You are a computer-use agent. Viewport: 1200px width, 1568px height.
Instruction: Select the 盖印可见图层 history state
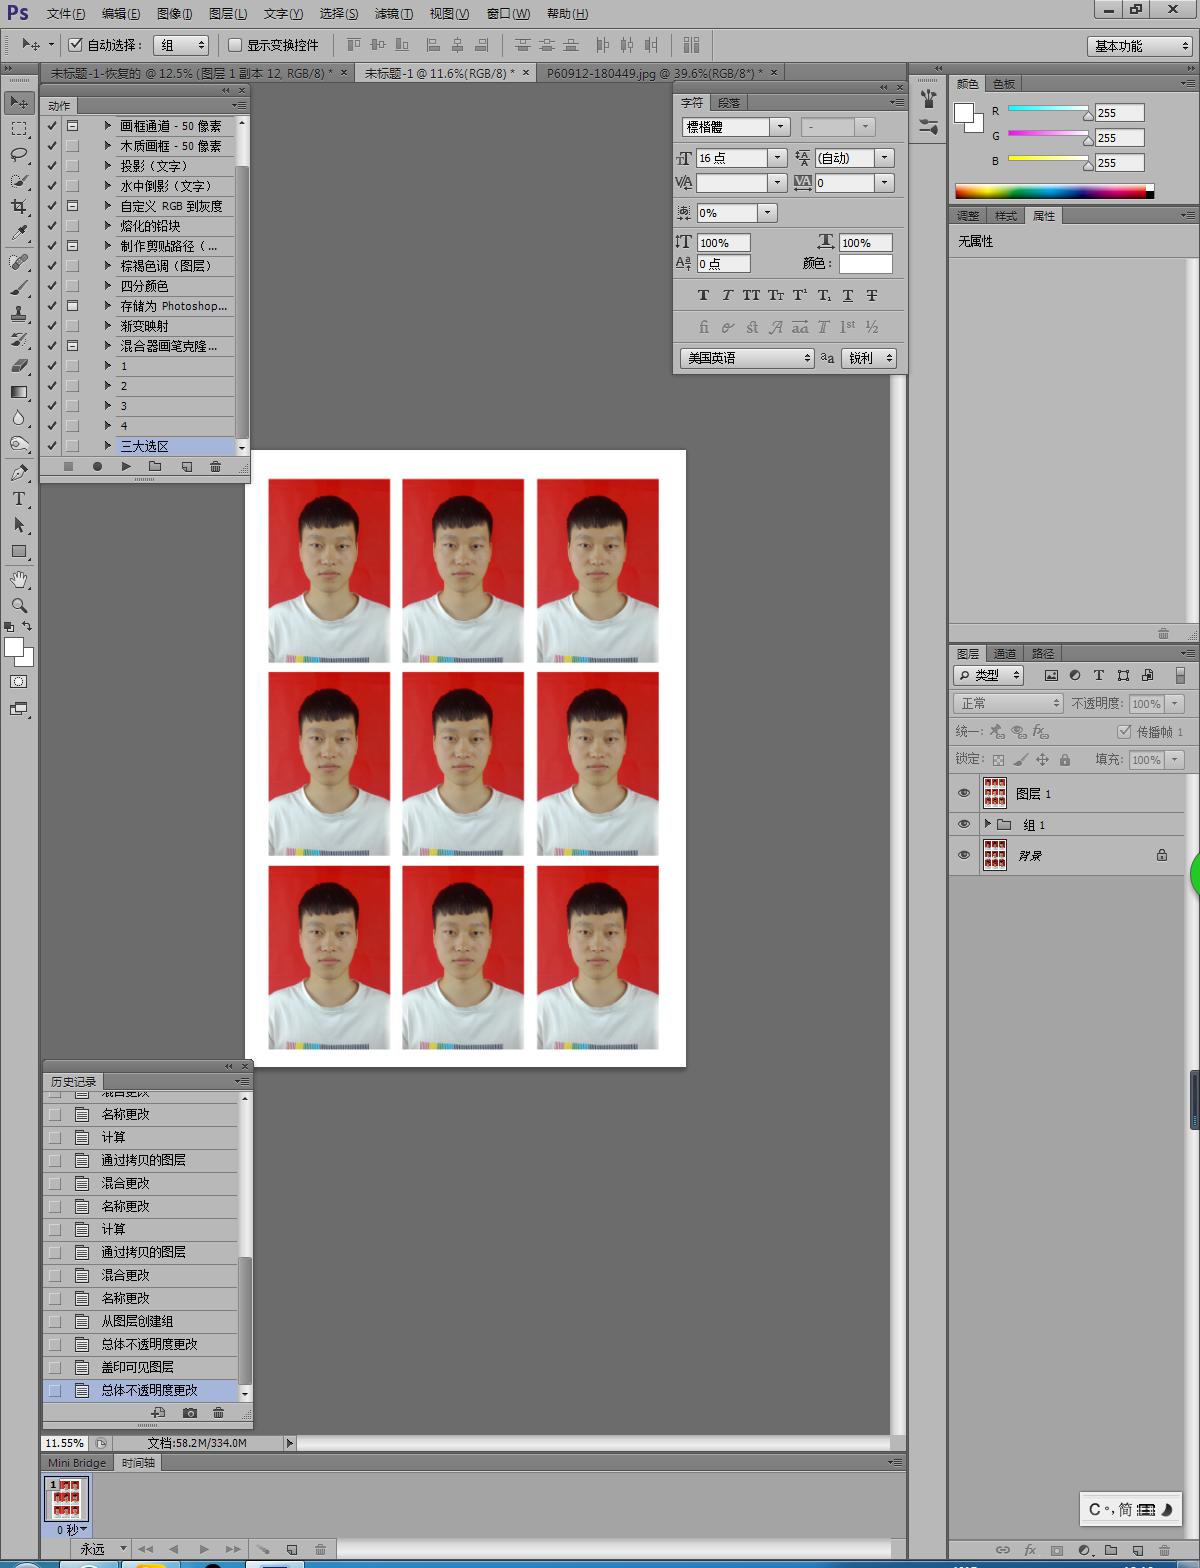tap(137, 1367)
